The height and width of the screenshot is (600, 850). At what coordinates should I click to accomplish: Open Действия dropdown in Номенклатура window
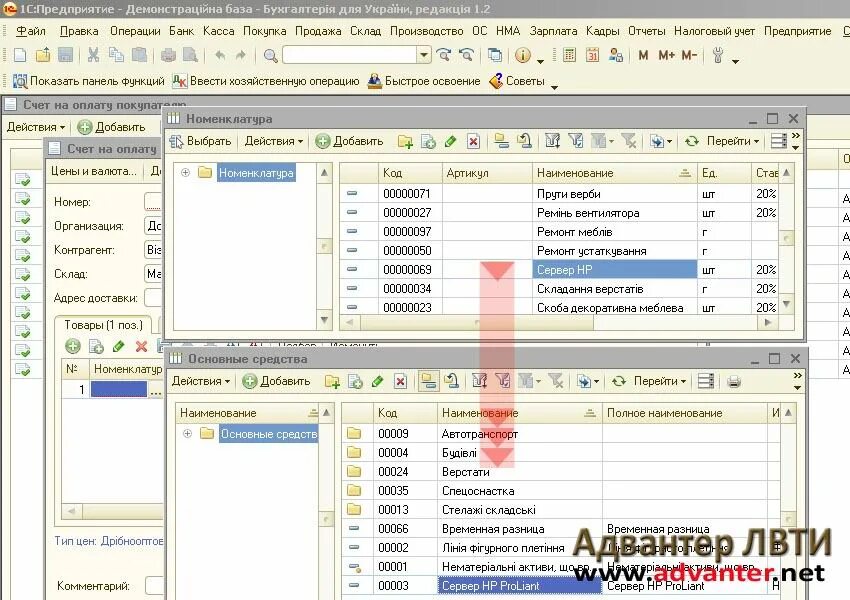273,141
